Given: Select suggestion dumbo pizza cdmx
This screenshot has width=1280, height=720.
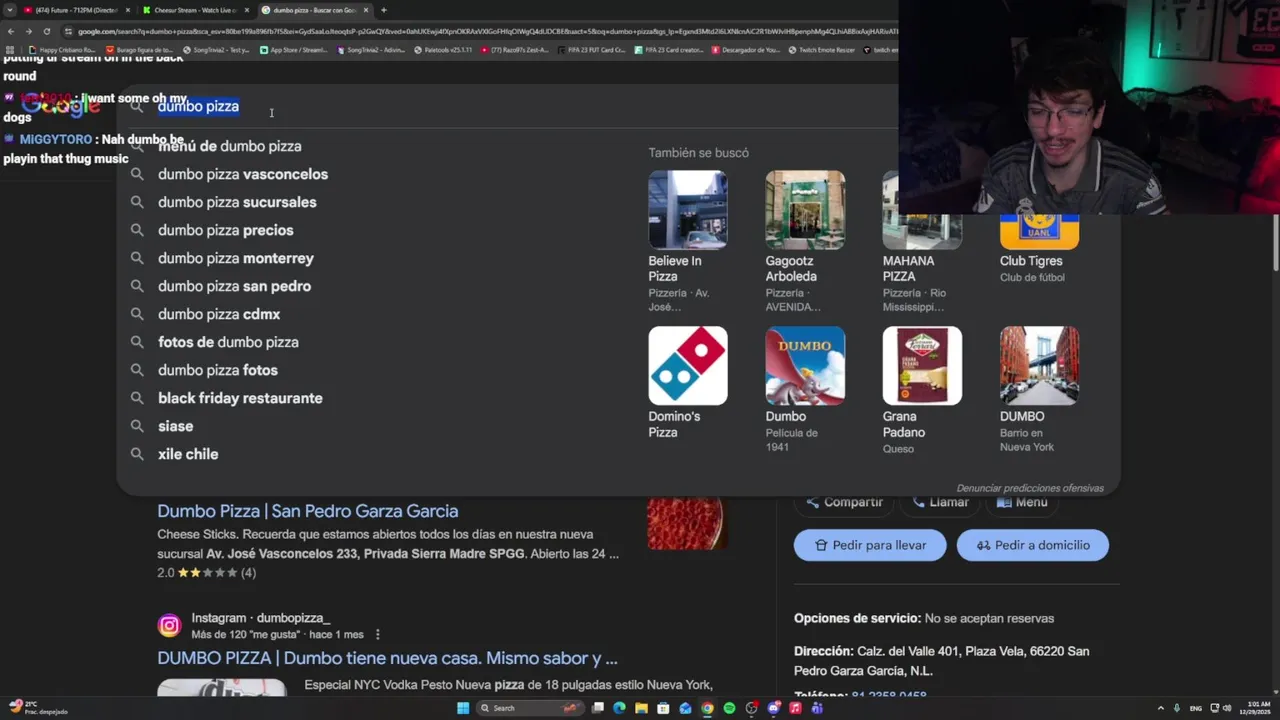Looking at the screenshot, I should (219, 314).
